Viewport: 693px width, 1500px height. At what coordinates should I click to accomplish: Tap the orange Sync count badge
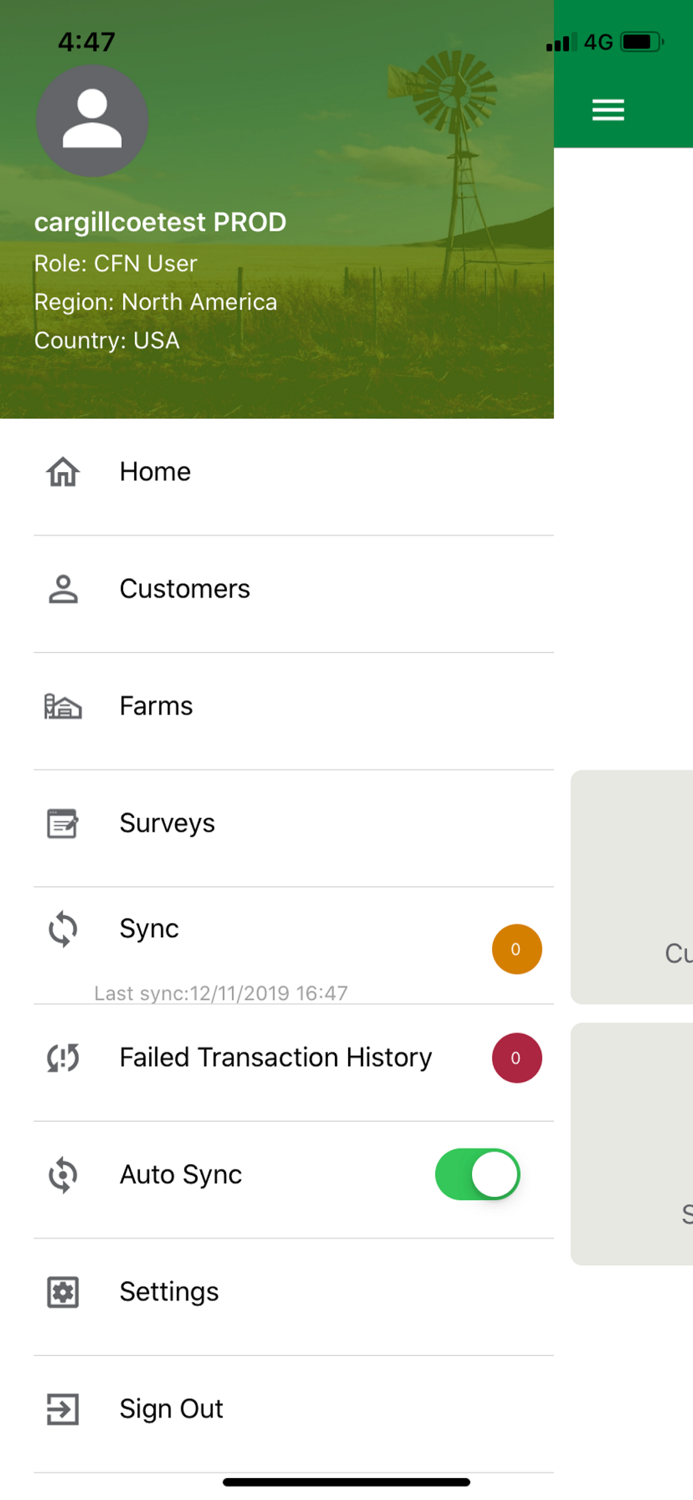pos(517,950)
